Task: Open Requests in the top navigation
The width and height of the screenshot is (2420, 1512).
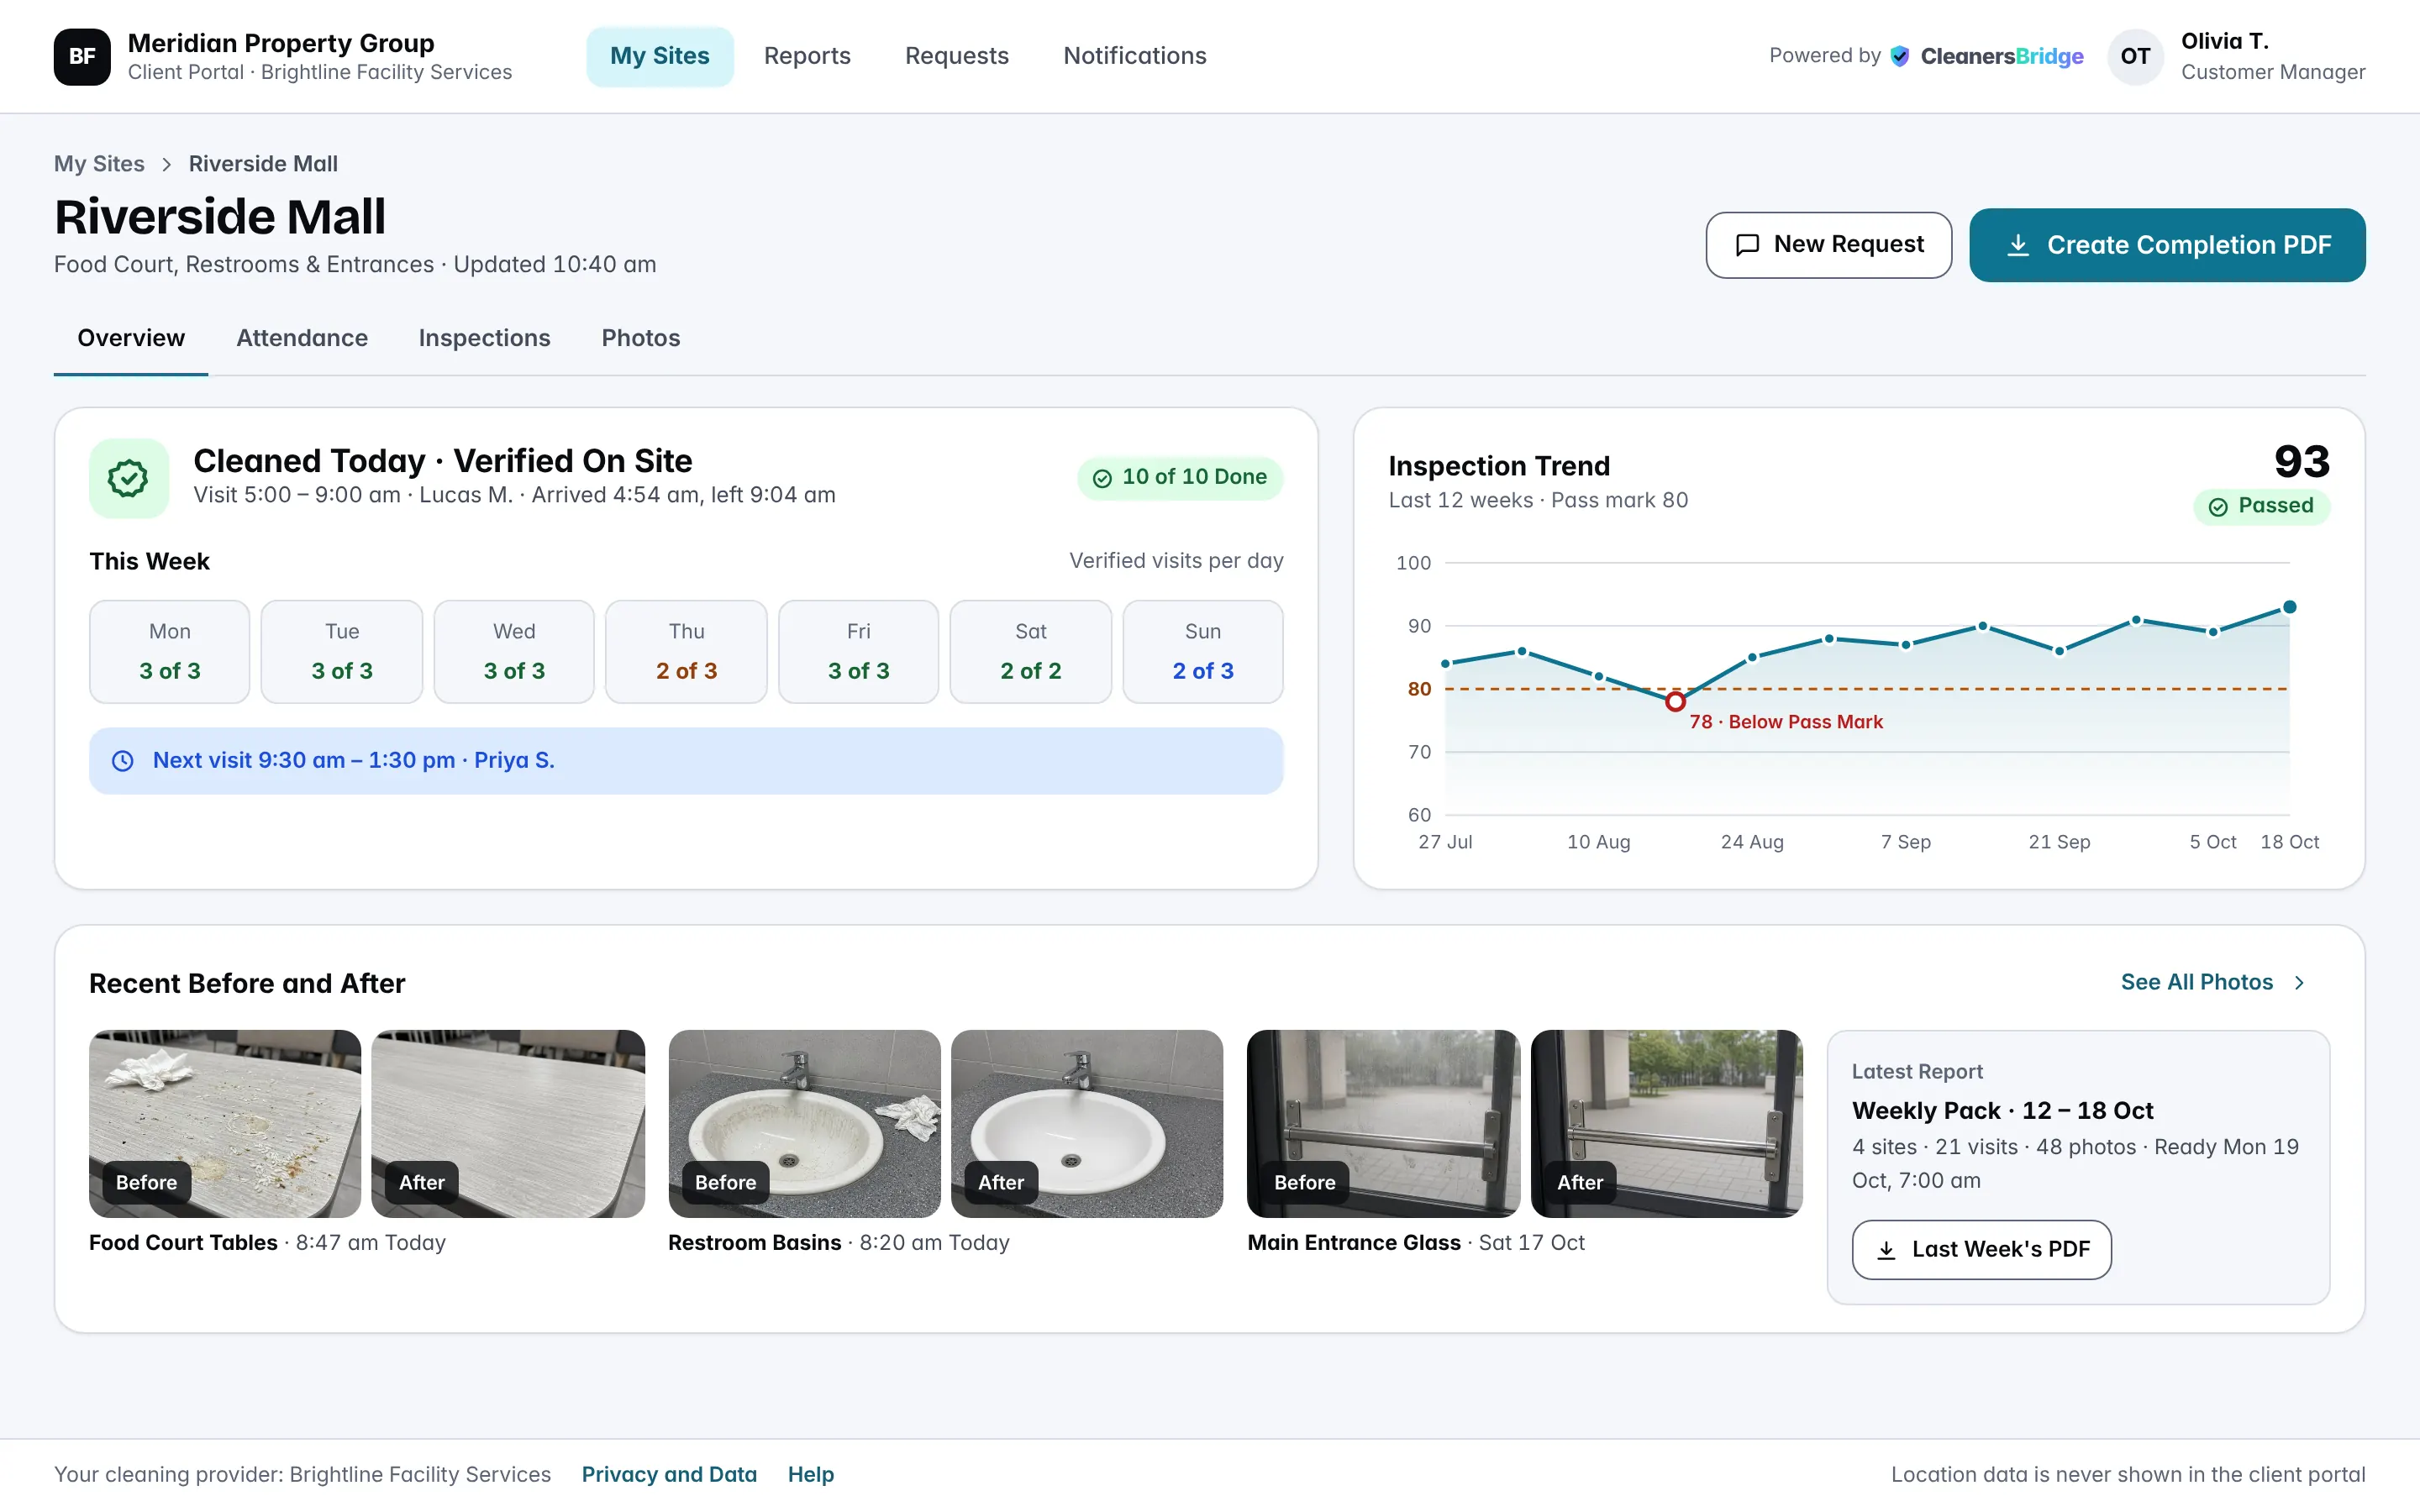Action: coord(957,56)
